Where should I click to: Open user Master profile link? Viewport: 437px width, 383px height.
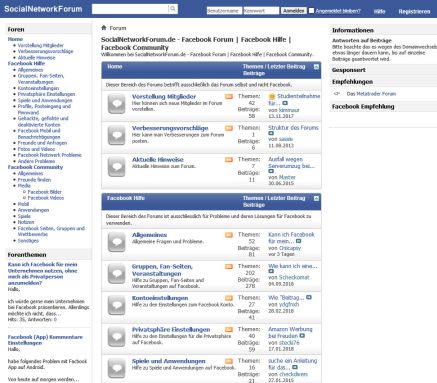(287, 177)
